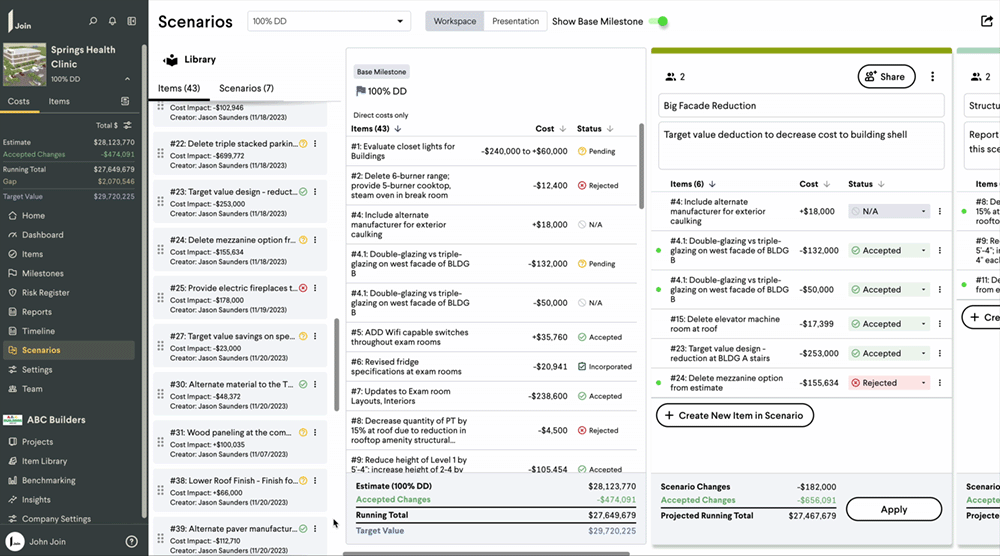
Task: Click the Apply button
Action: 893,509
